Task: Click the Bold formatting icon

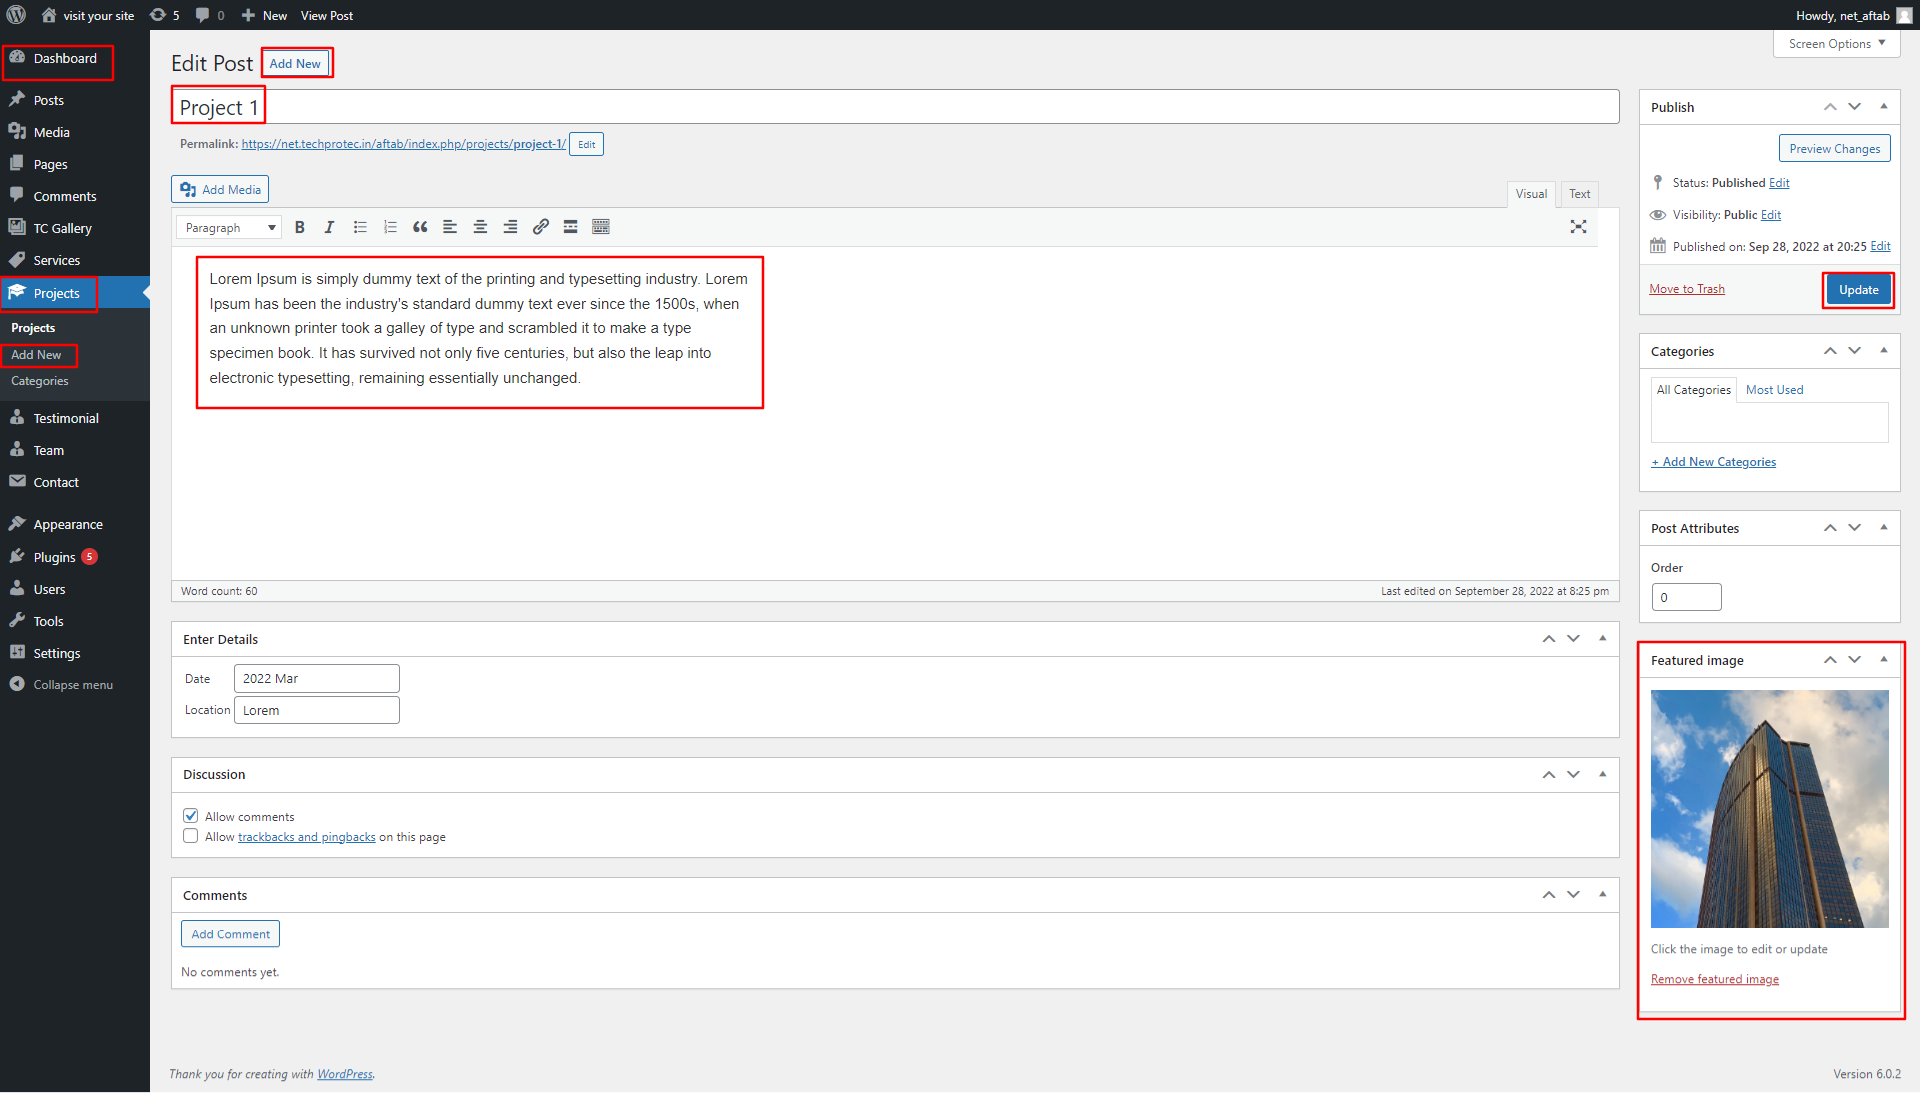Action: (299, 227)
